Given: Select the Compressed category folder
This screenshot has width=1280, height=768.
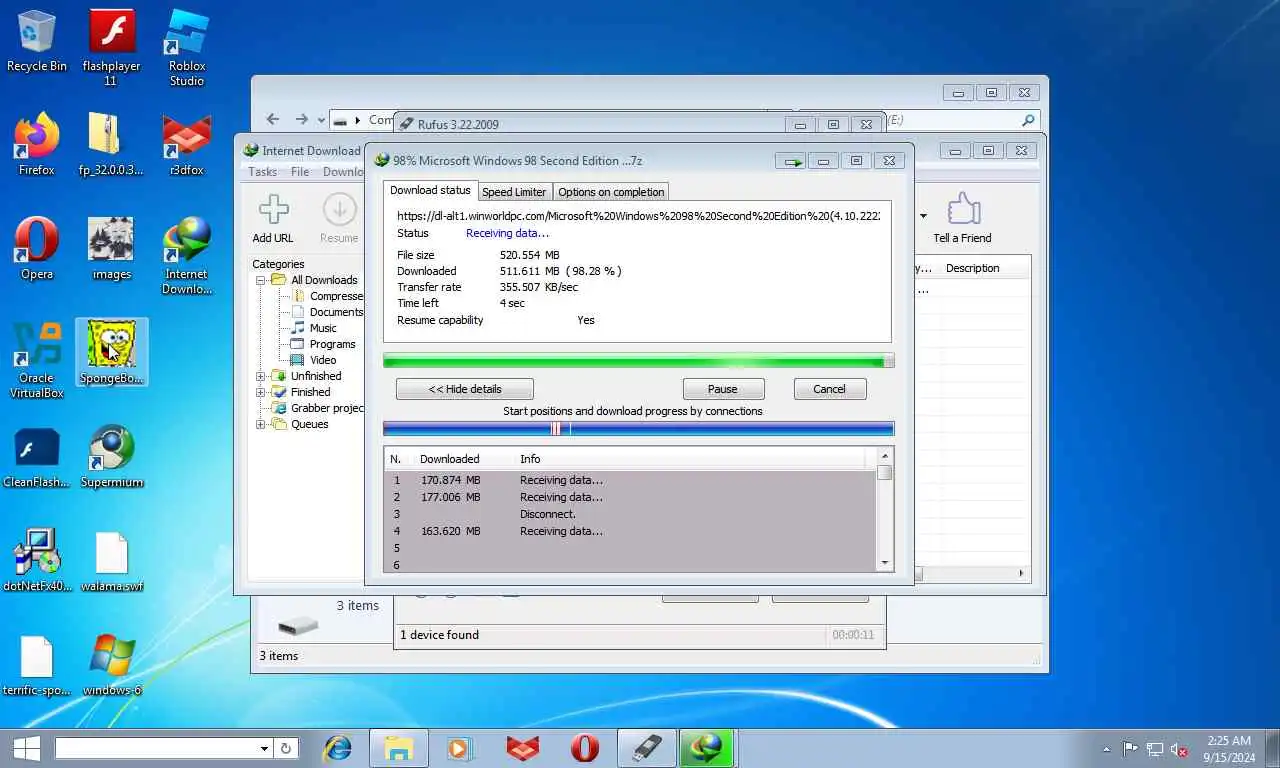Looking at the screenshot, I should (328, 296).
